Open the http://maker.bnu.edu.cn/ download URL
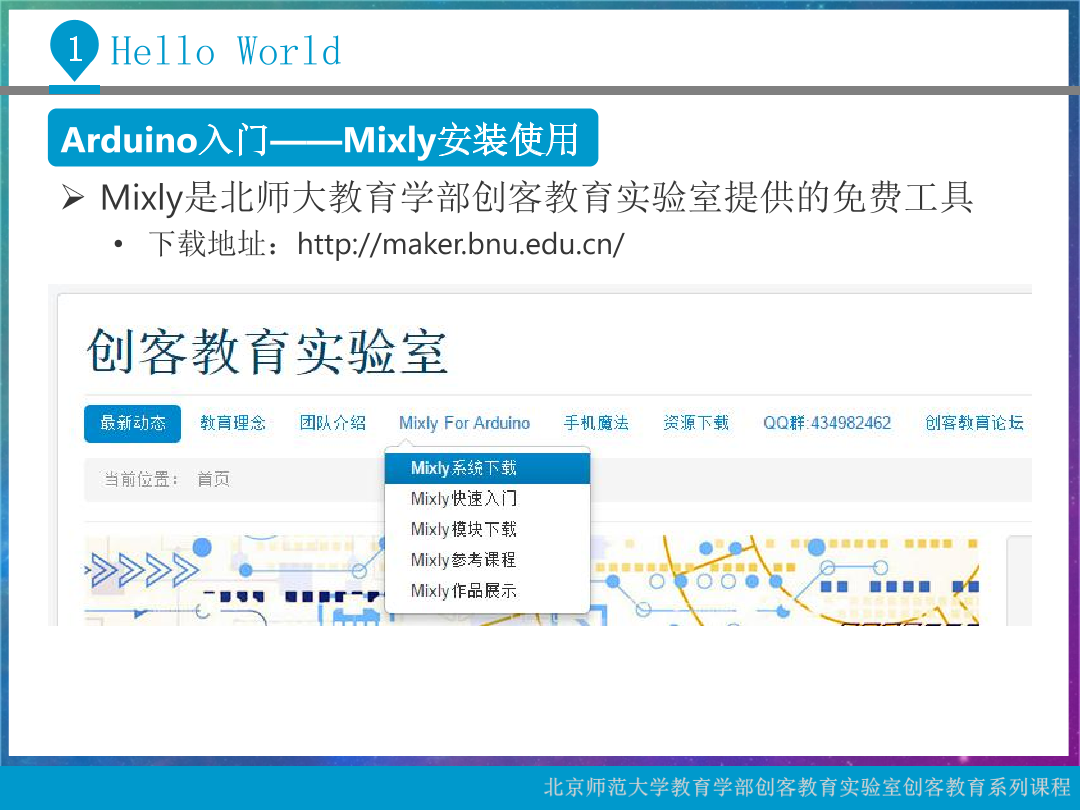1080x810 pixels. [x=460, y=244]
